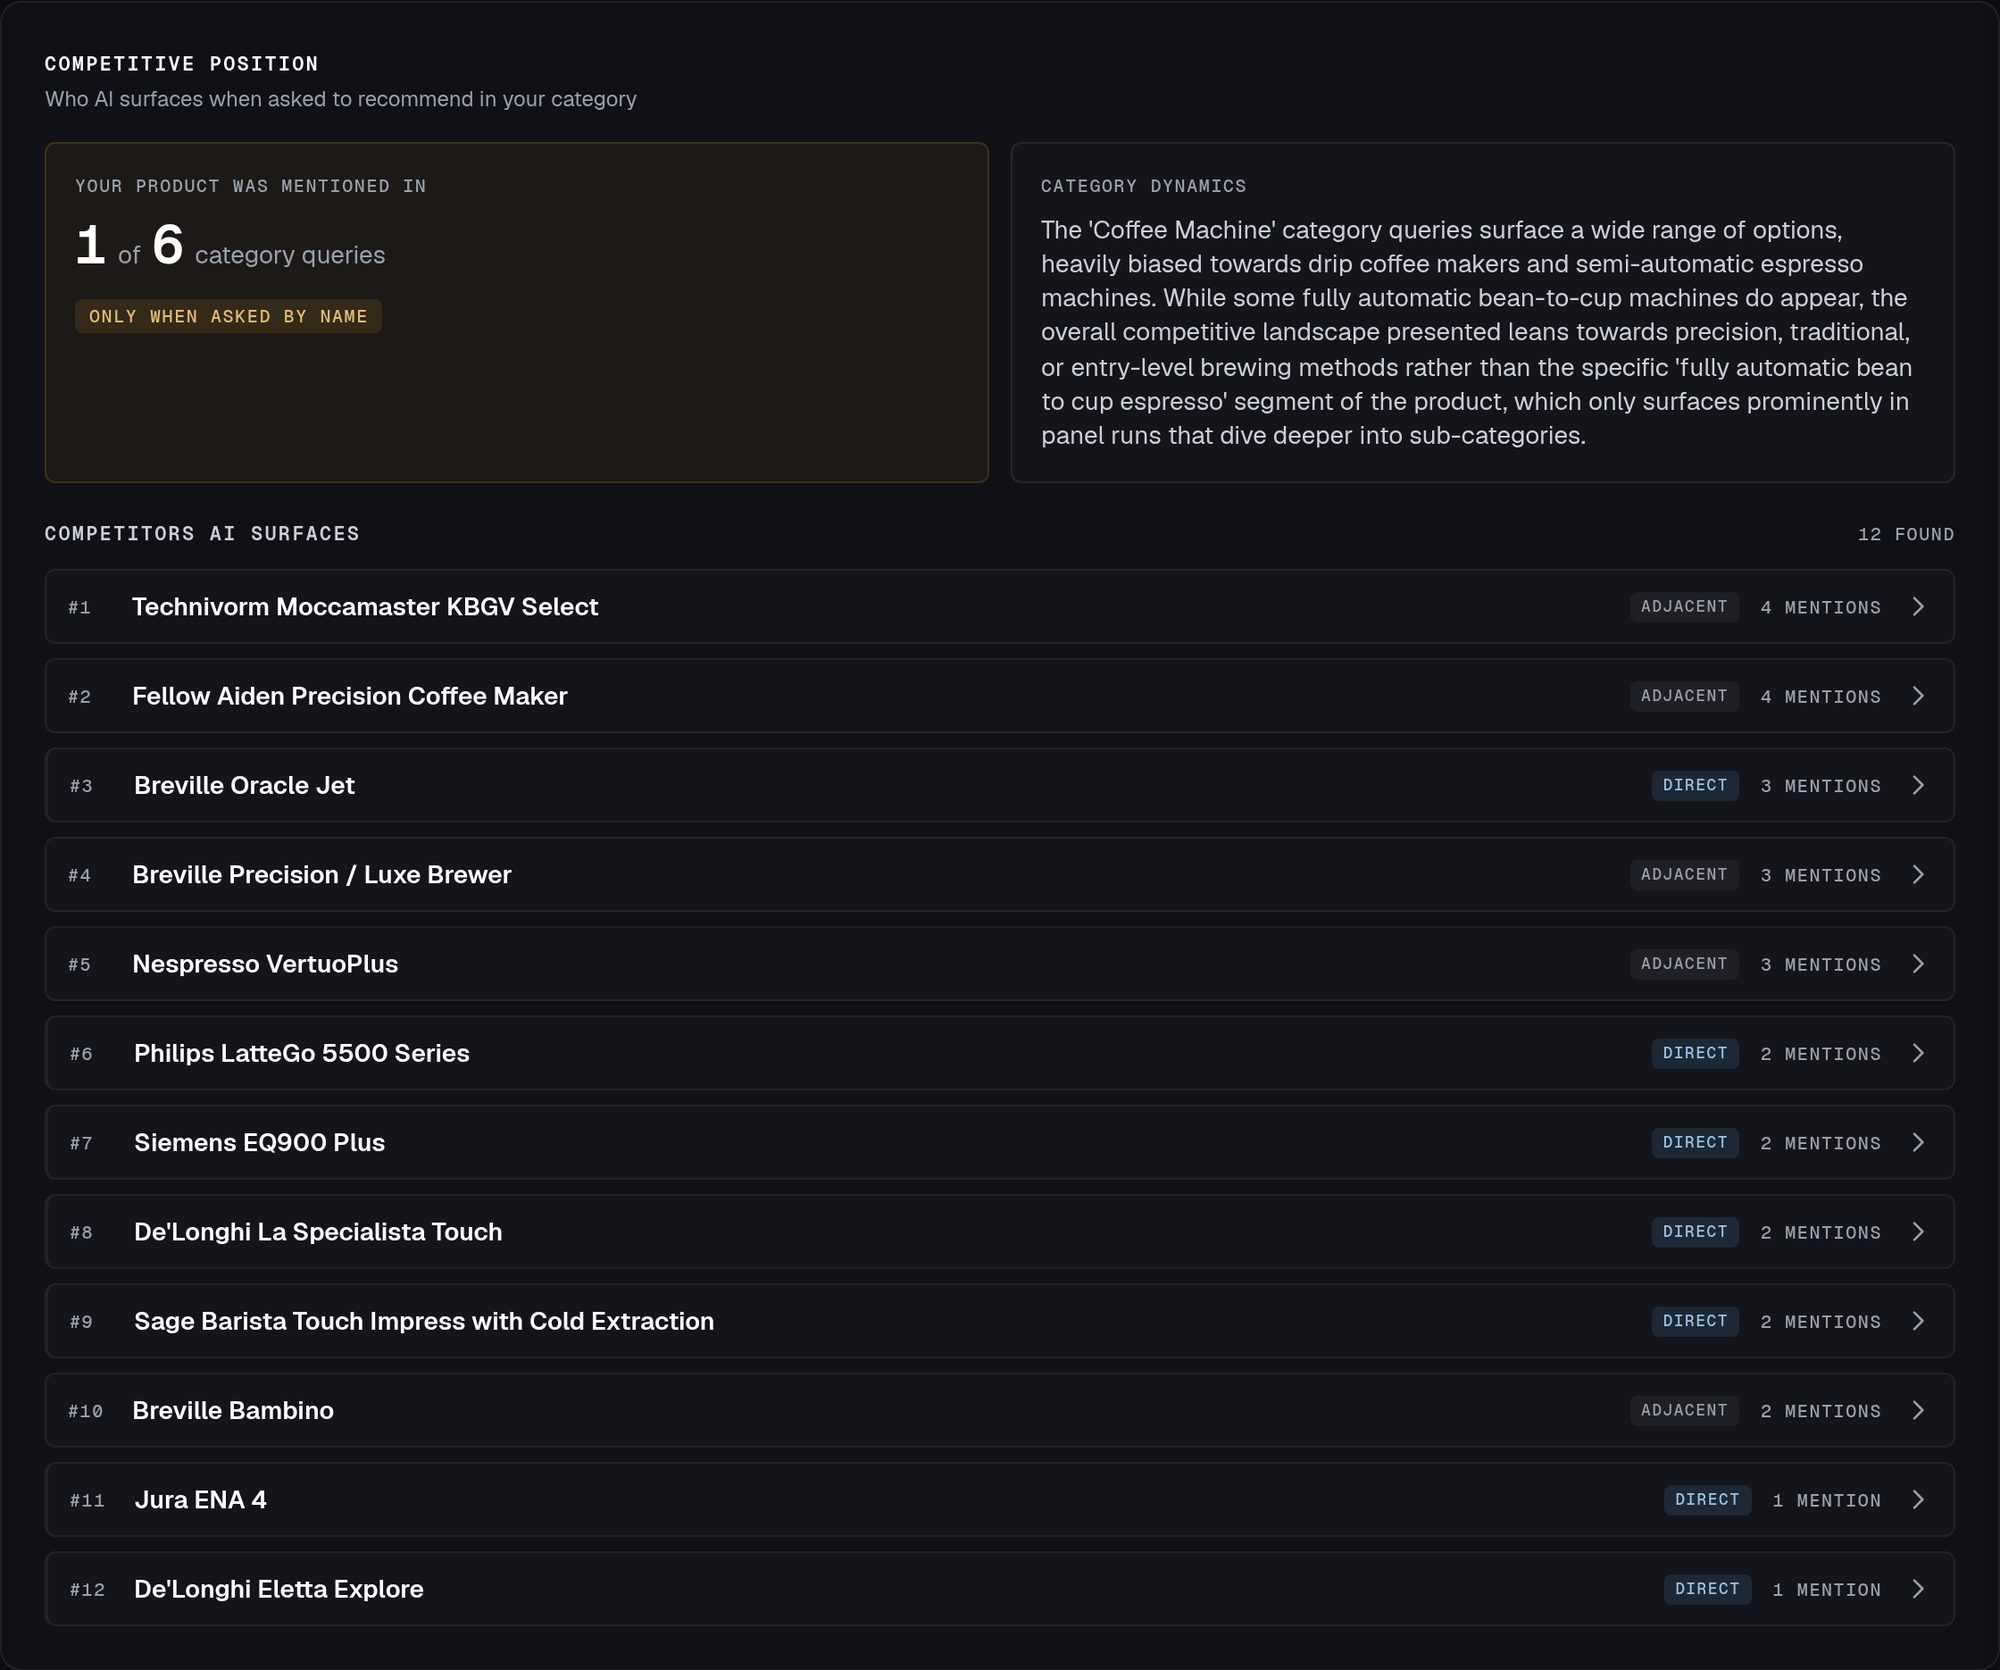Image resolution: width=2000 pixels, height=1670 pixels.
Task: Click the 4 MENTIONS count on Technivorm row
Action: coord(1820,607)
